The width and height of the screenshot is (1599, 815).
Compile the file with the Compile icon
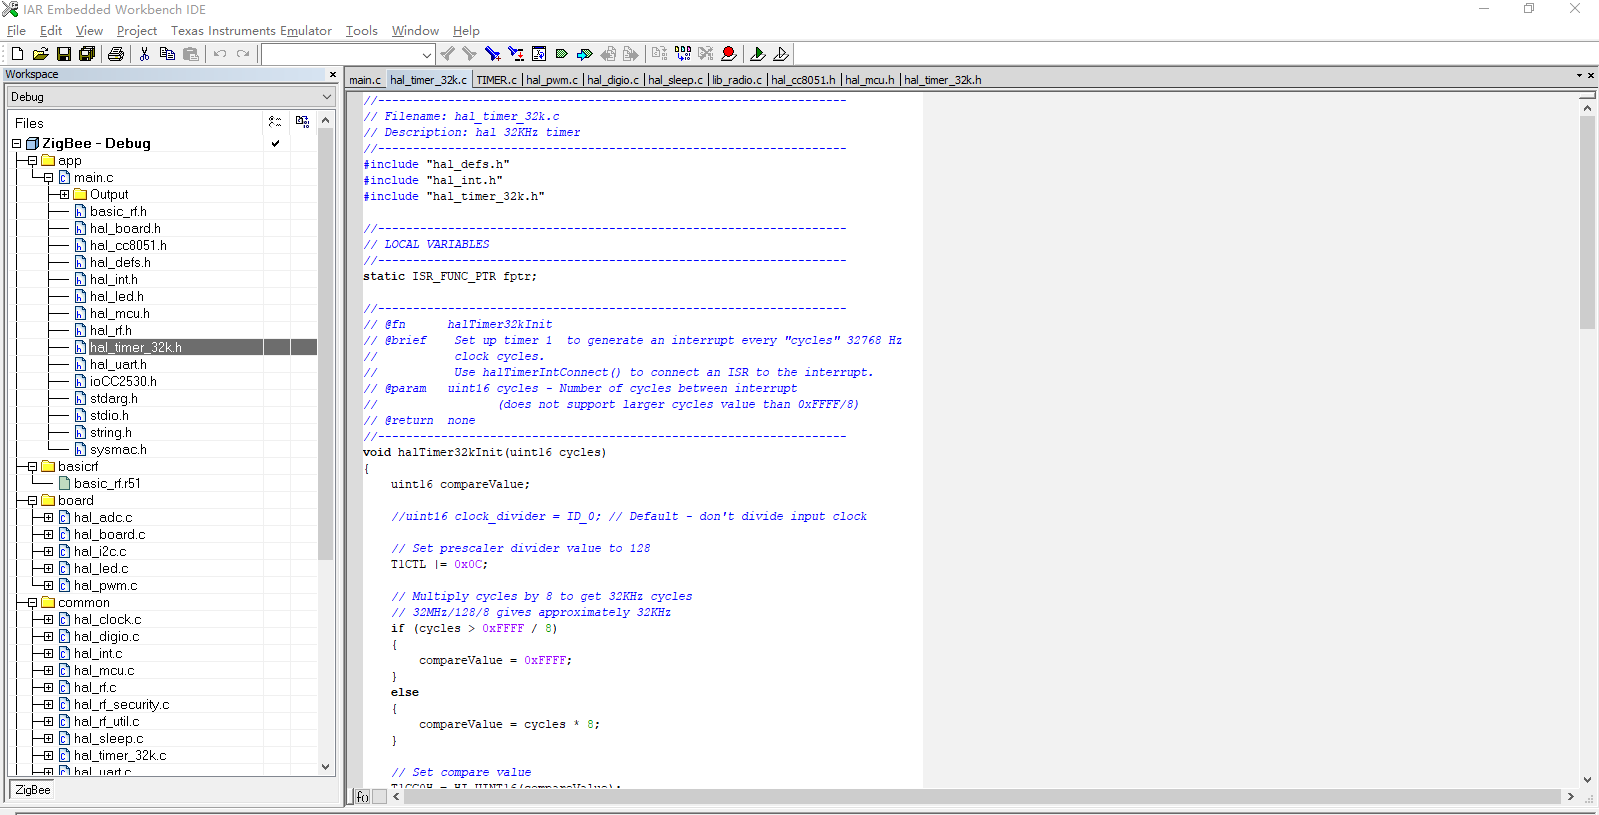(x=659, y=54)
